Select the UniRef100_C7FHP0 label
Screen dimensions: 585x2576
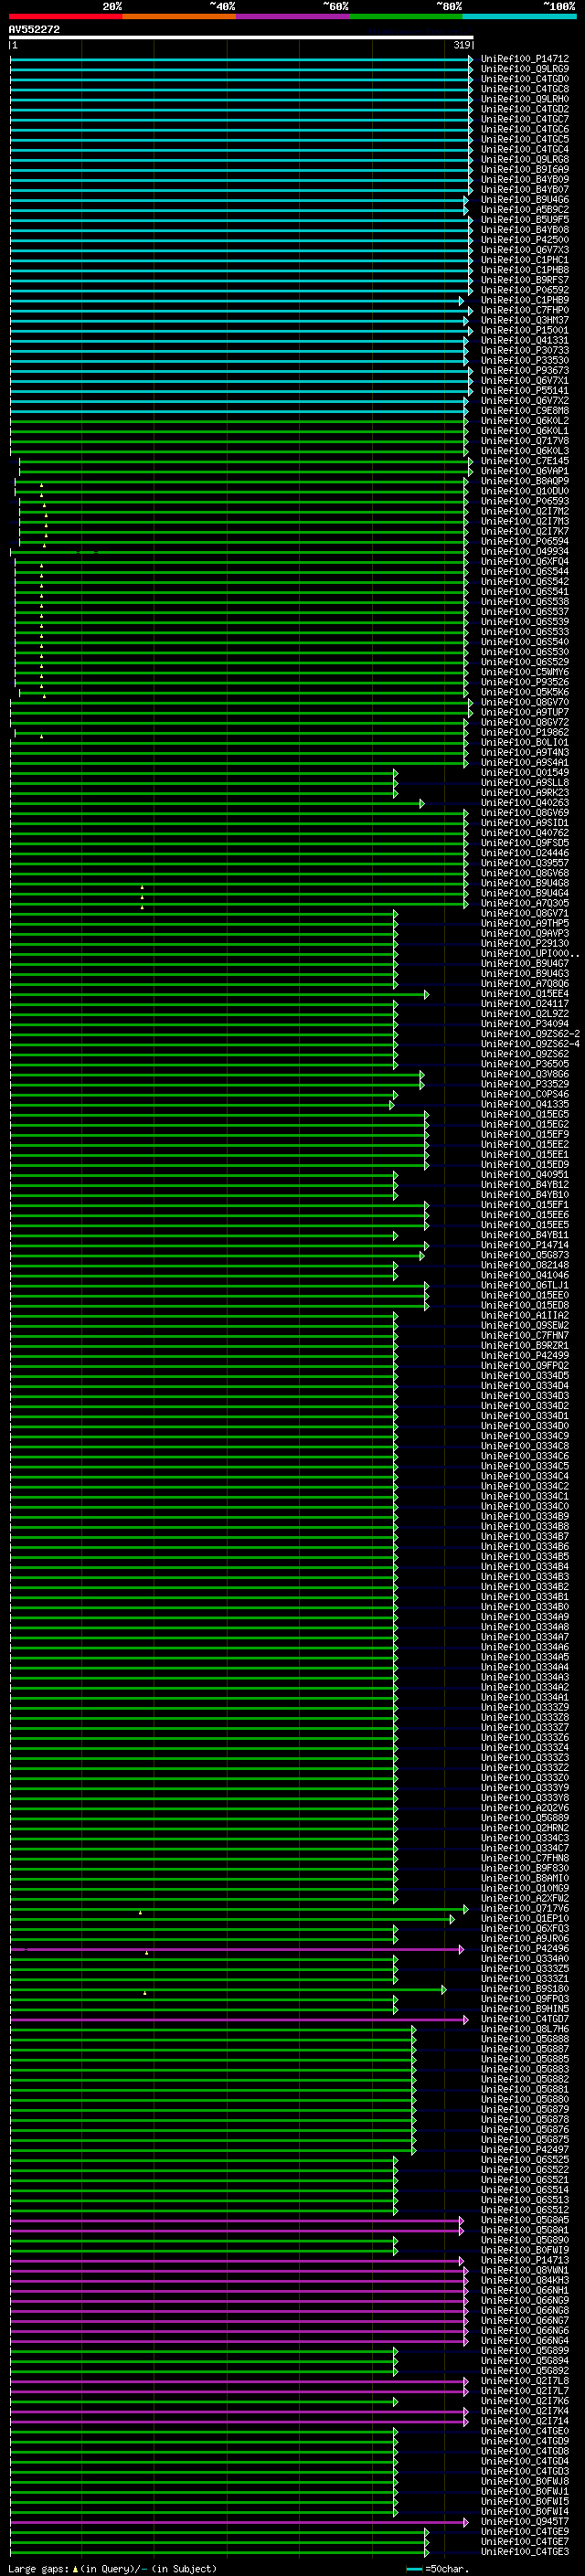(x=525, y=310)
